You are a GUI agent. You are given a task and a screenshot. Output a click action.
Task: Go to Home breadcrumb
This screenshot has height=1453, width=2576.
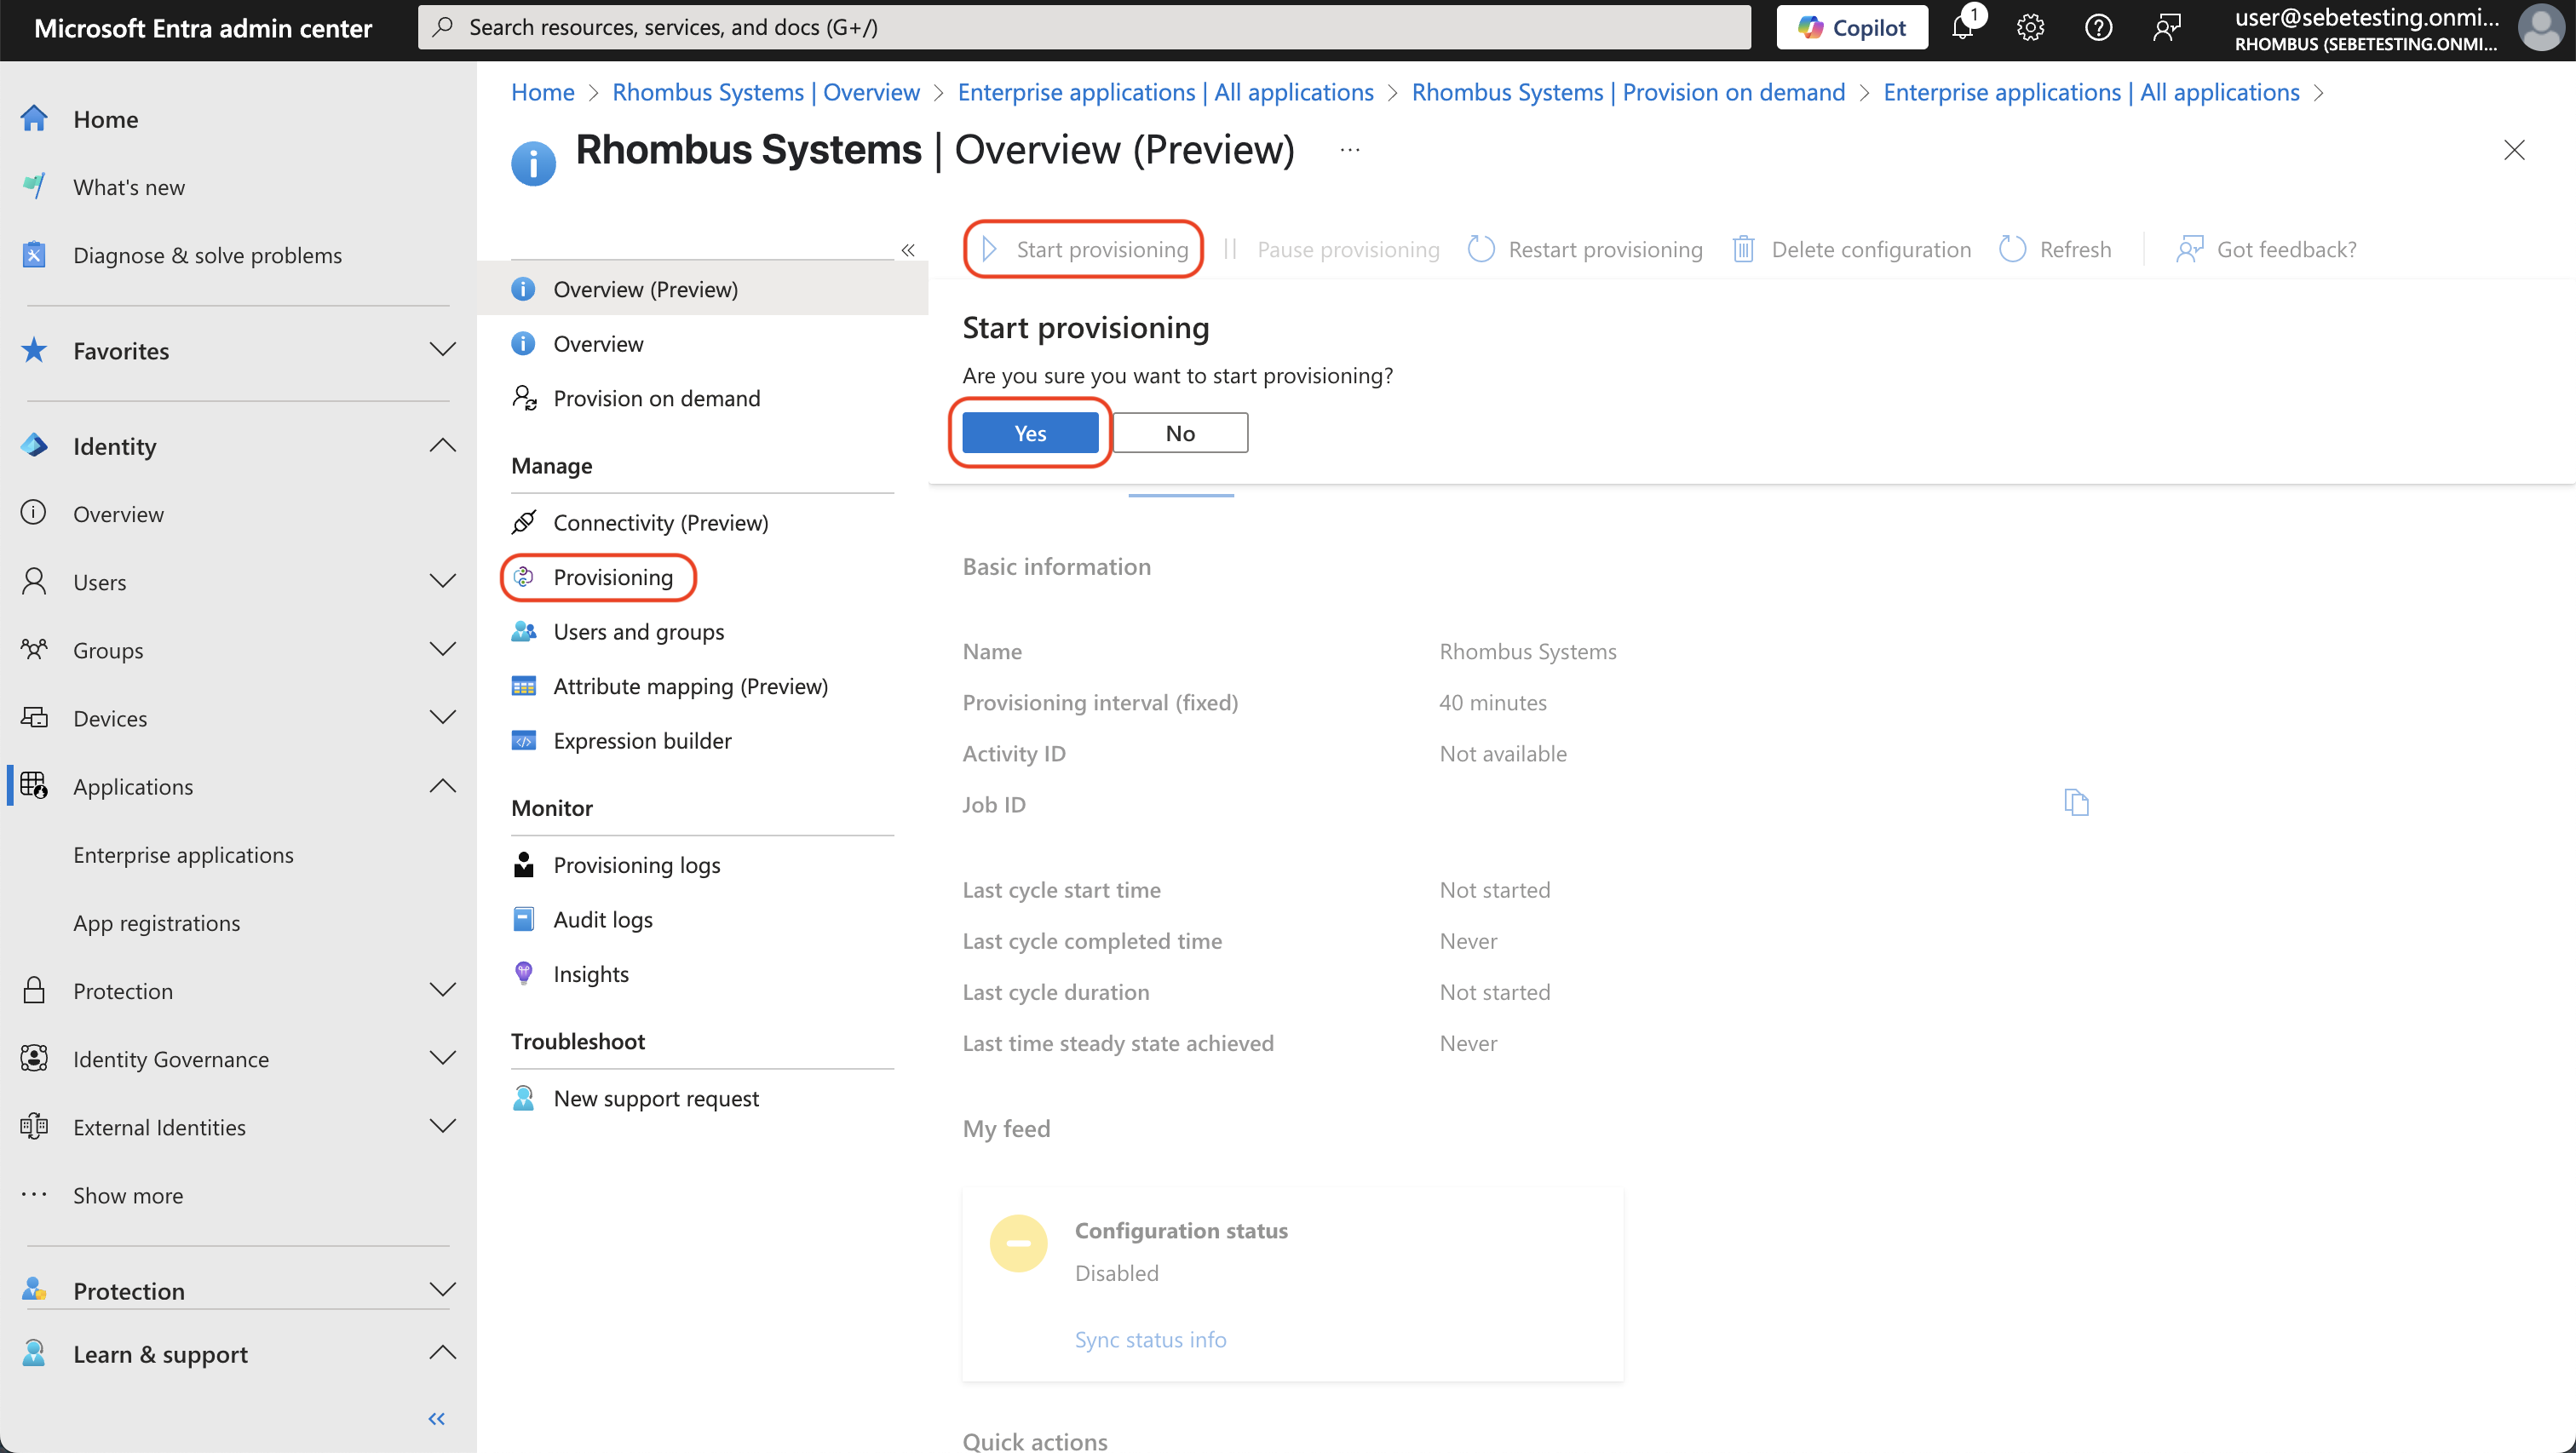pos(542,92)
